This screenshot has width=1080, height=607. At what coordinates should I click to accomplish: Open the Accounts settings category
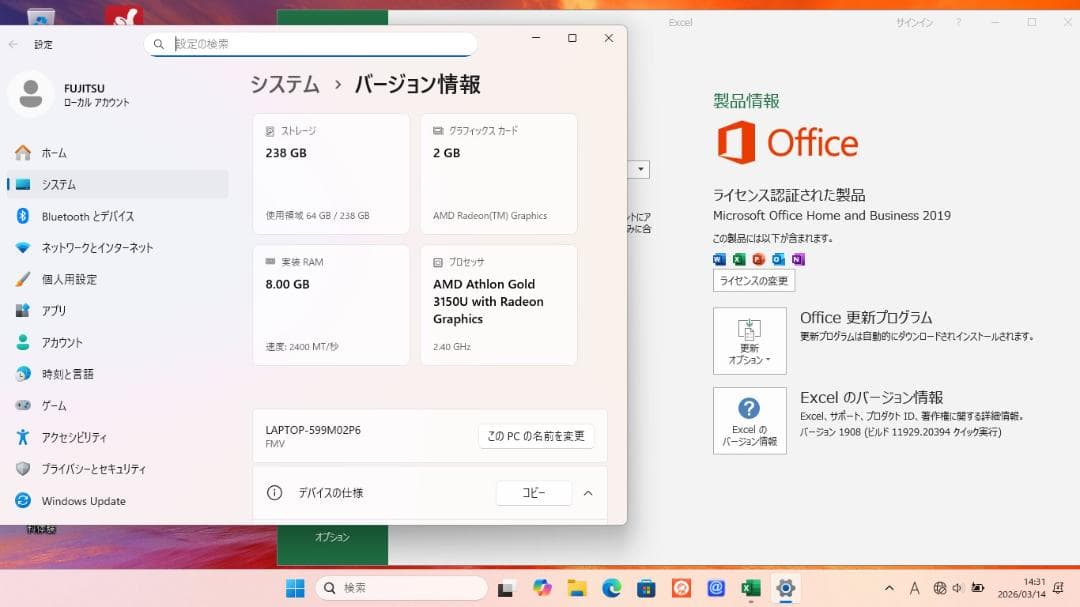(x=117, y=342)
